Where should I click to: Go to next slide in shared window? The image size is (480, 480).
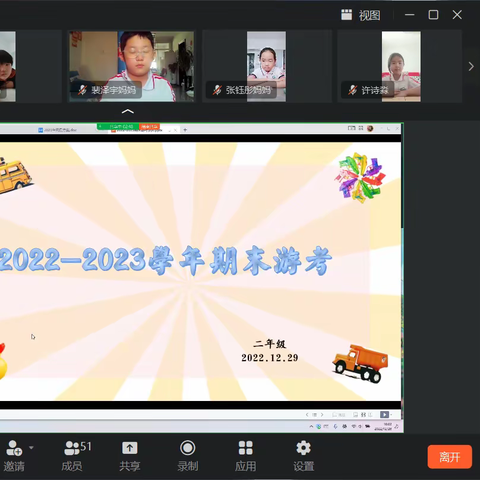[x=322, y=415]
